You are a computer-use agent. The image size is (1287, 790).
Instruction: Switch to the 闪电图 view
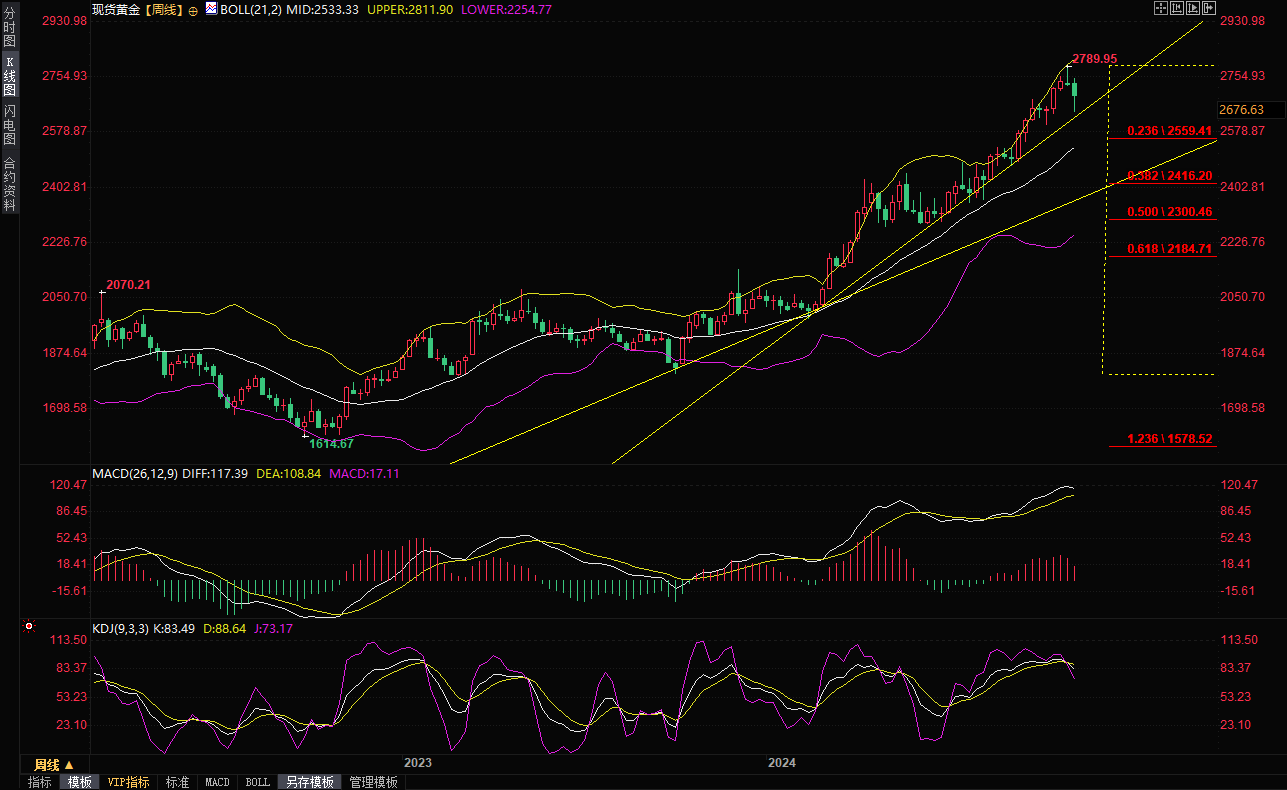point(9,125)
